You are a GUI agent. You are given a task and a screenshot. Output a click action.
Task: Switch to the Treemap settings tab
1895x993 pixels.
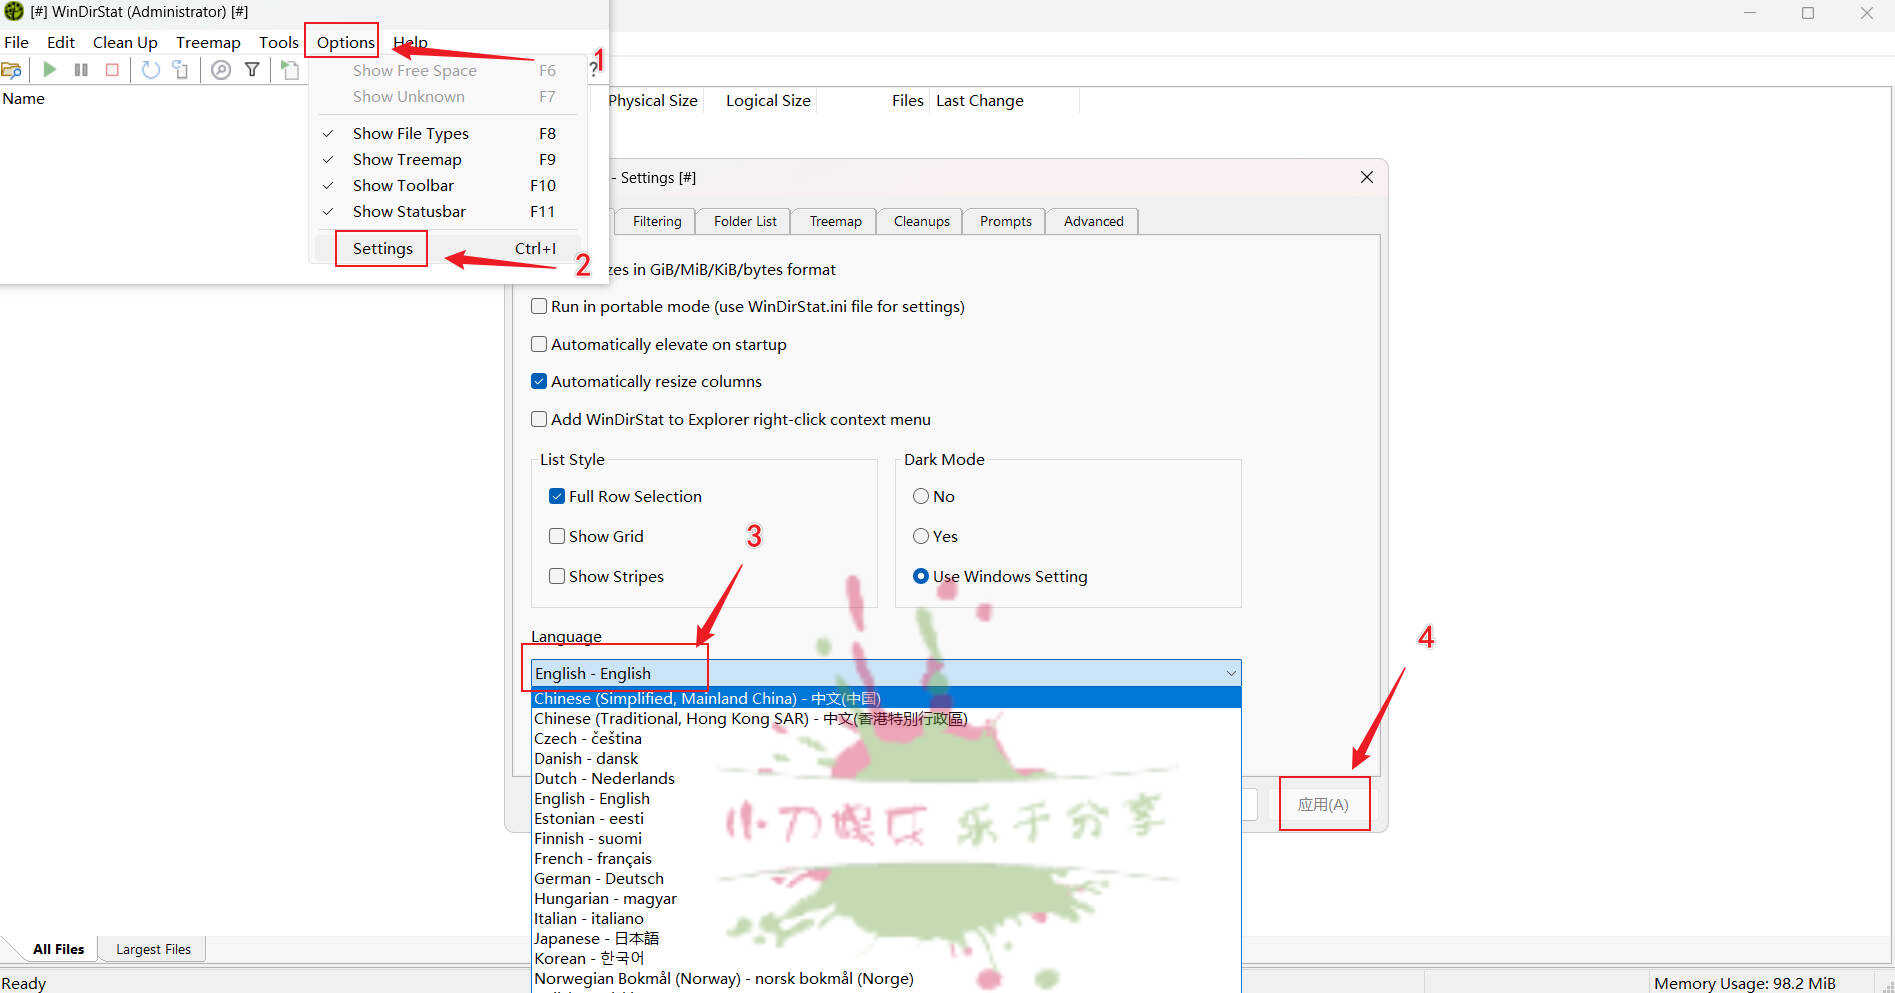point(835,222)
